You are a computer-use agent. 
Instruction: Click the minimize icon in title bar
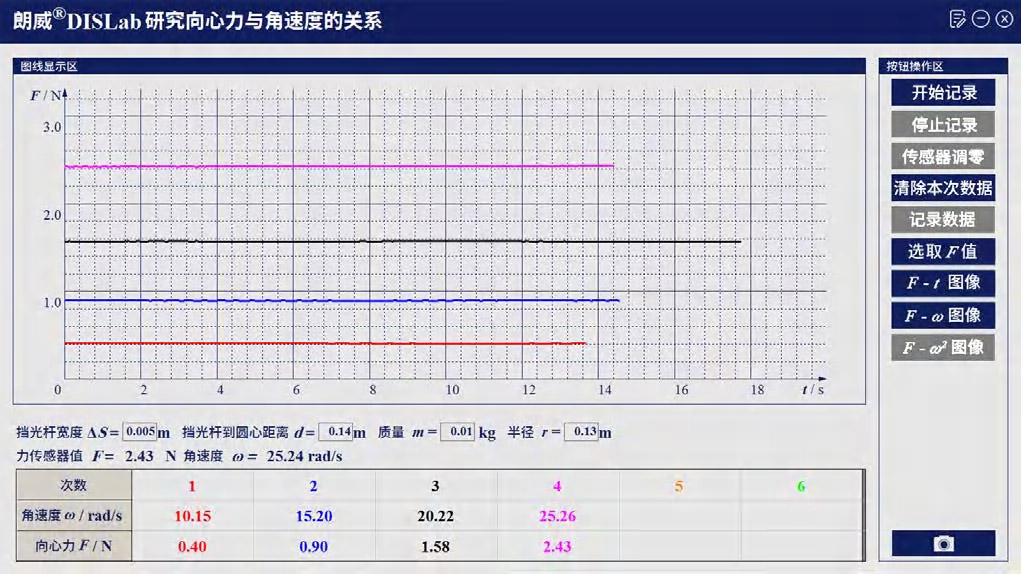tap(981, 19)
